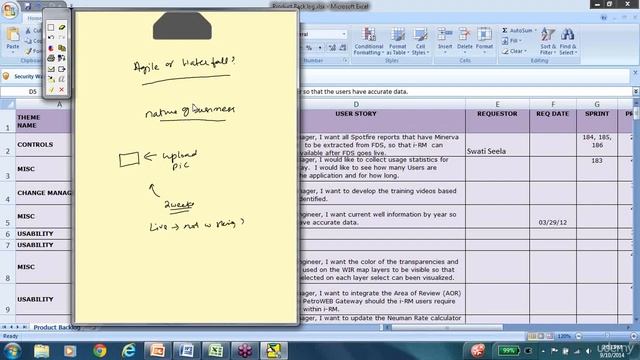Click the battery 99% indicator
The height and width of the screenshot is (360, 640).
[x=509, y=351]
